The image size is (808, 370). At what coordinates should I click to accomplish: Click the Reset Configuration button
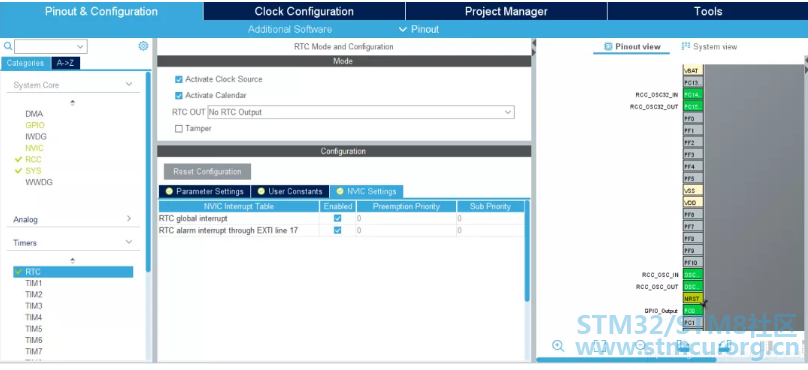207,172
